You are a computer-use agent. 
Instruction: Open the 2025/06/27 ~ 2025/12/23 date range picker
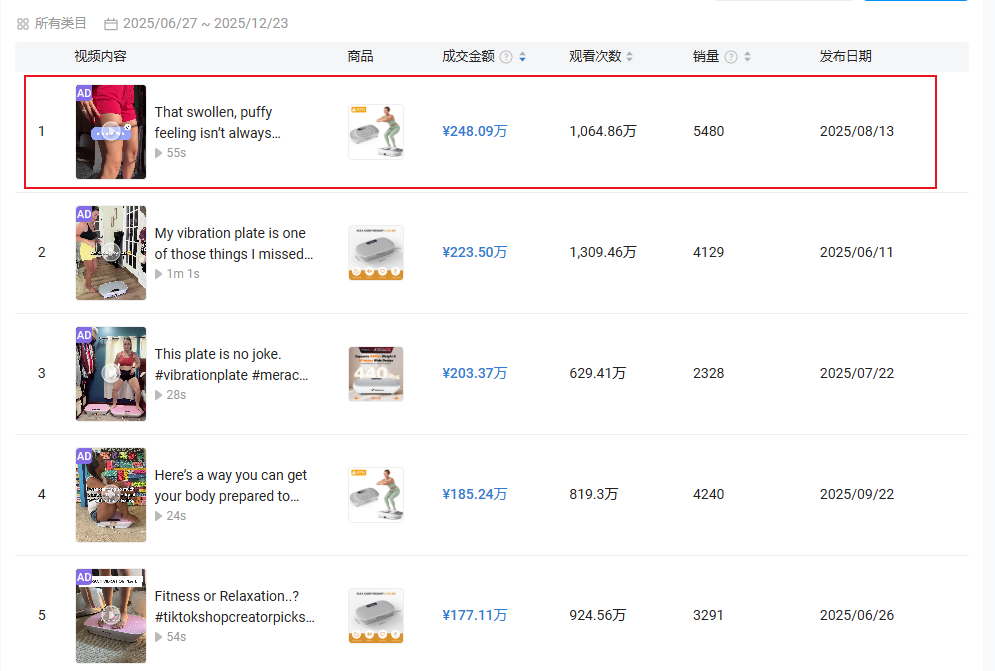click(x=205, y=23)
